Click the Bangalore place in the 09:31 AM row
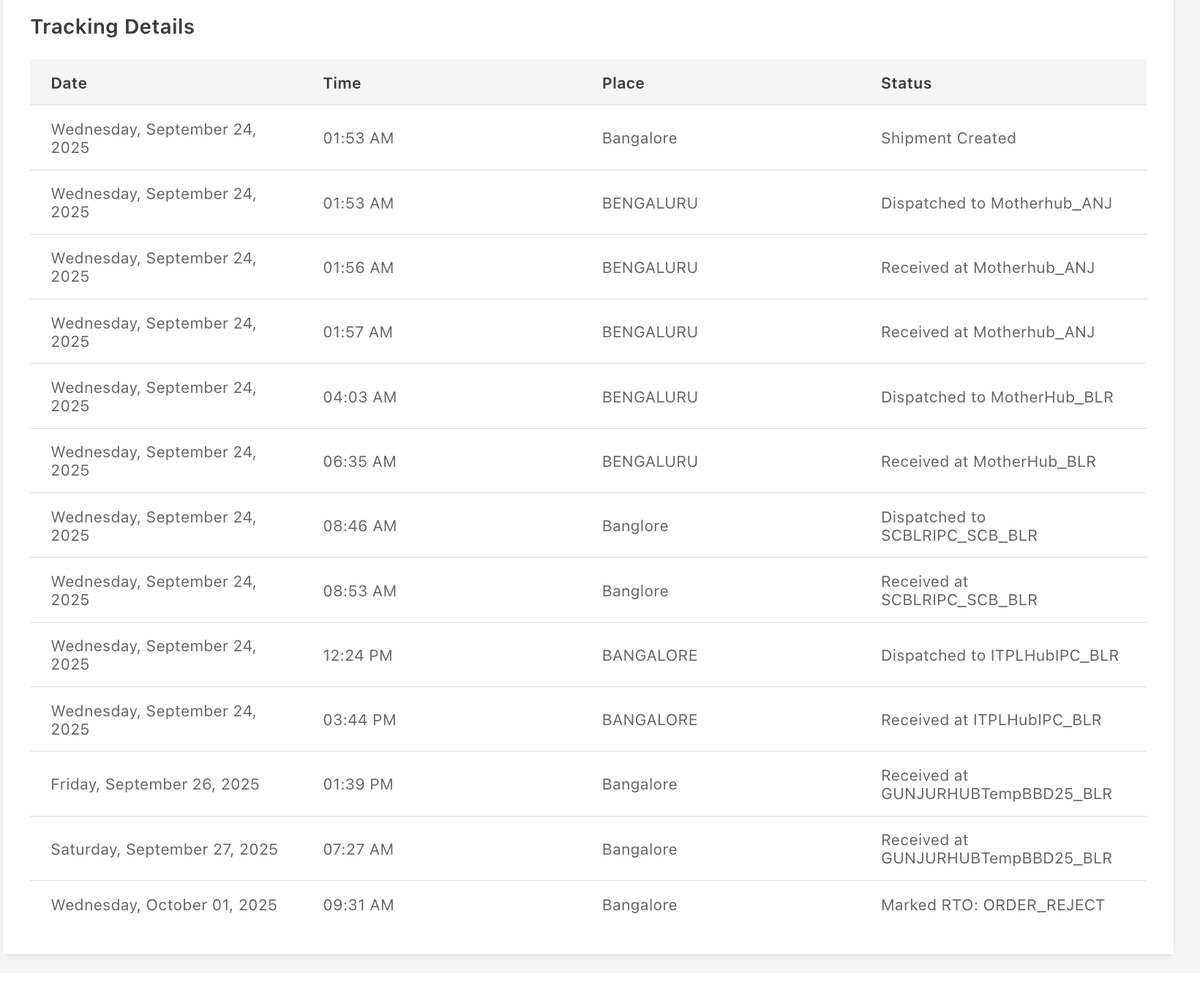The image size is (1200, 982). (639, 905)
